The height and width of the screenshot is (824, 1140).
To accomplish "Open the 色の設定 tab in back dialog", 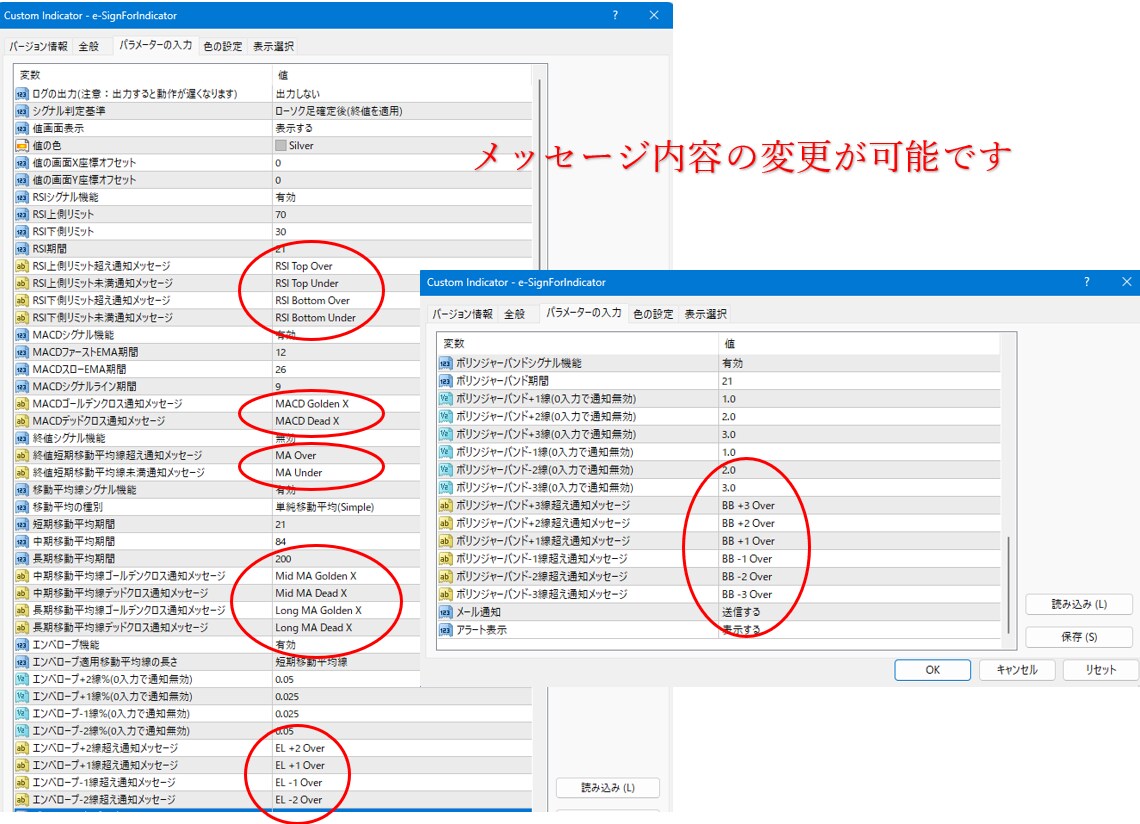I will pyautogui.click(x=222, y=46).
